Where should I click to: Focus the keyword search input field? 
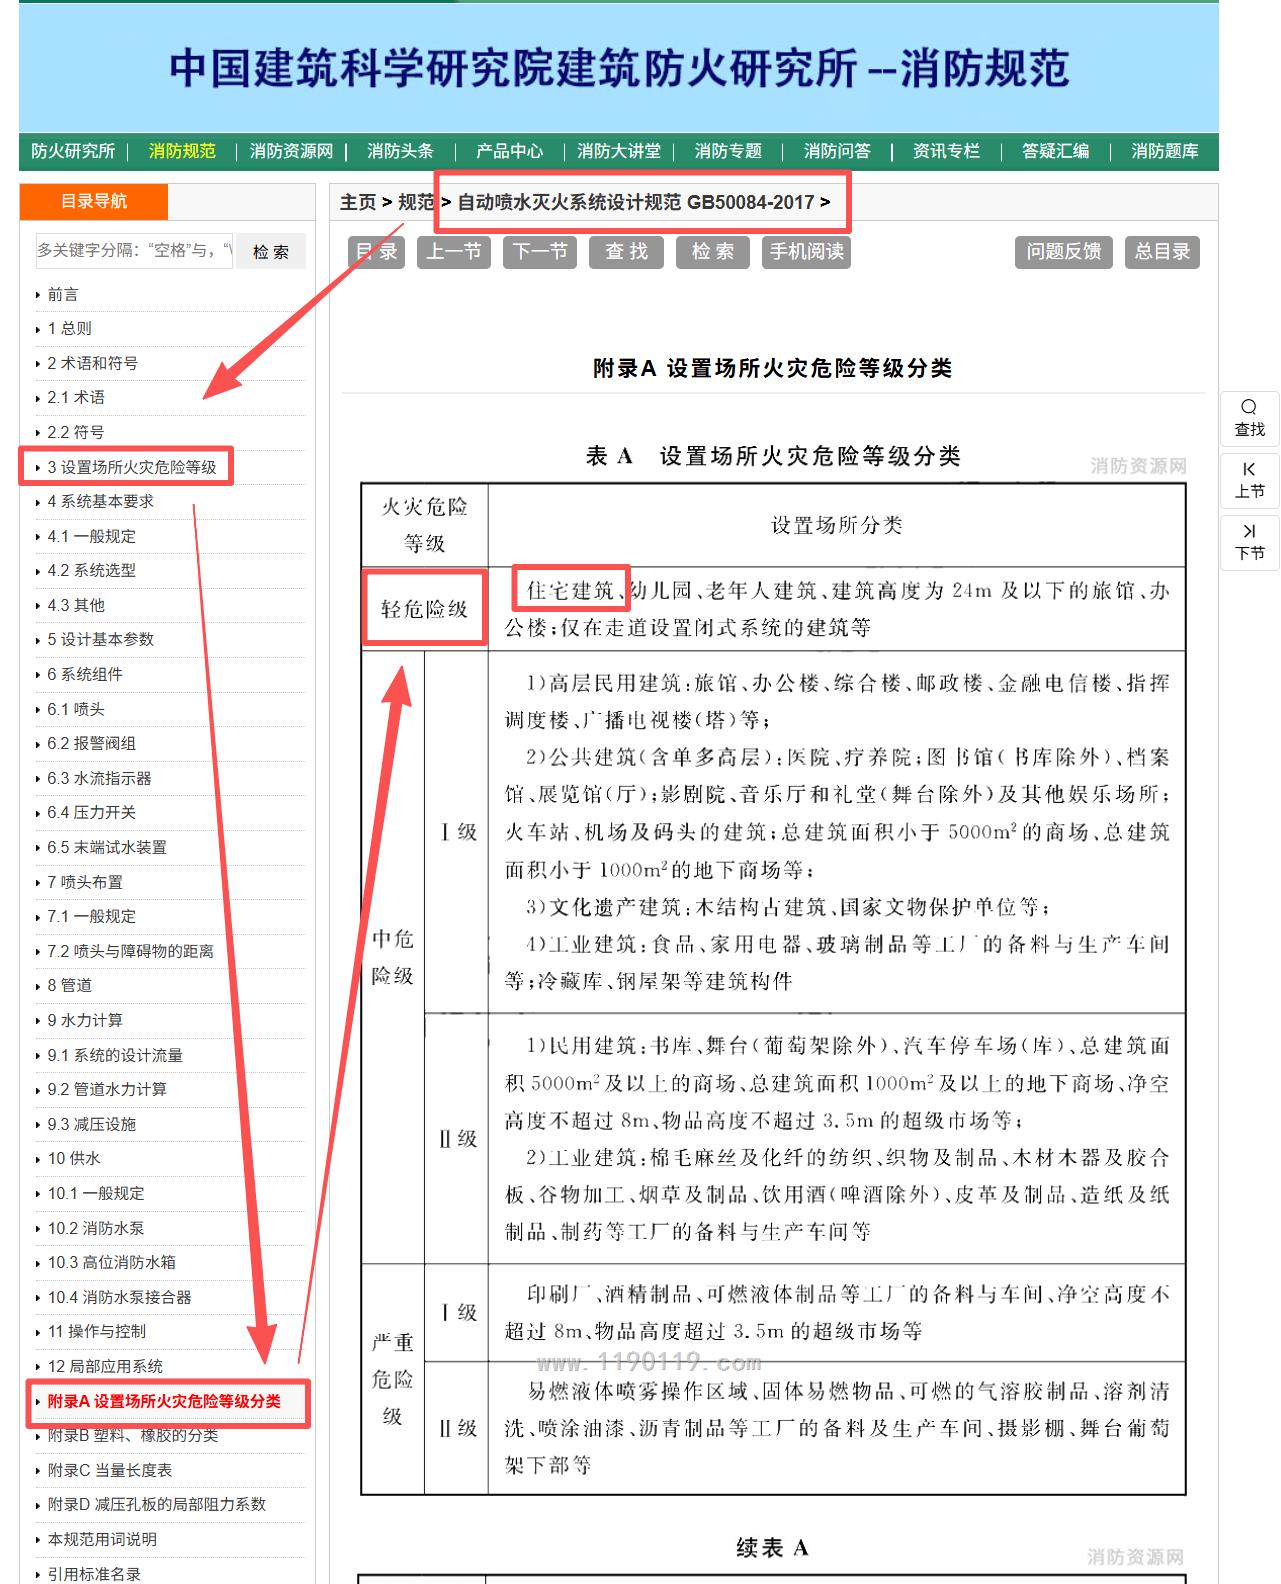[134, 251]
